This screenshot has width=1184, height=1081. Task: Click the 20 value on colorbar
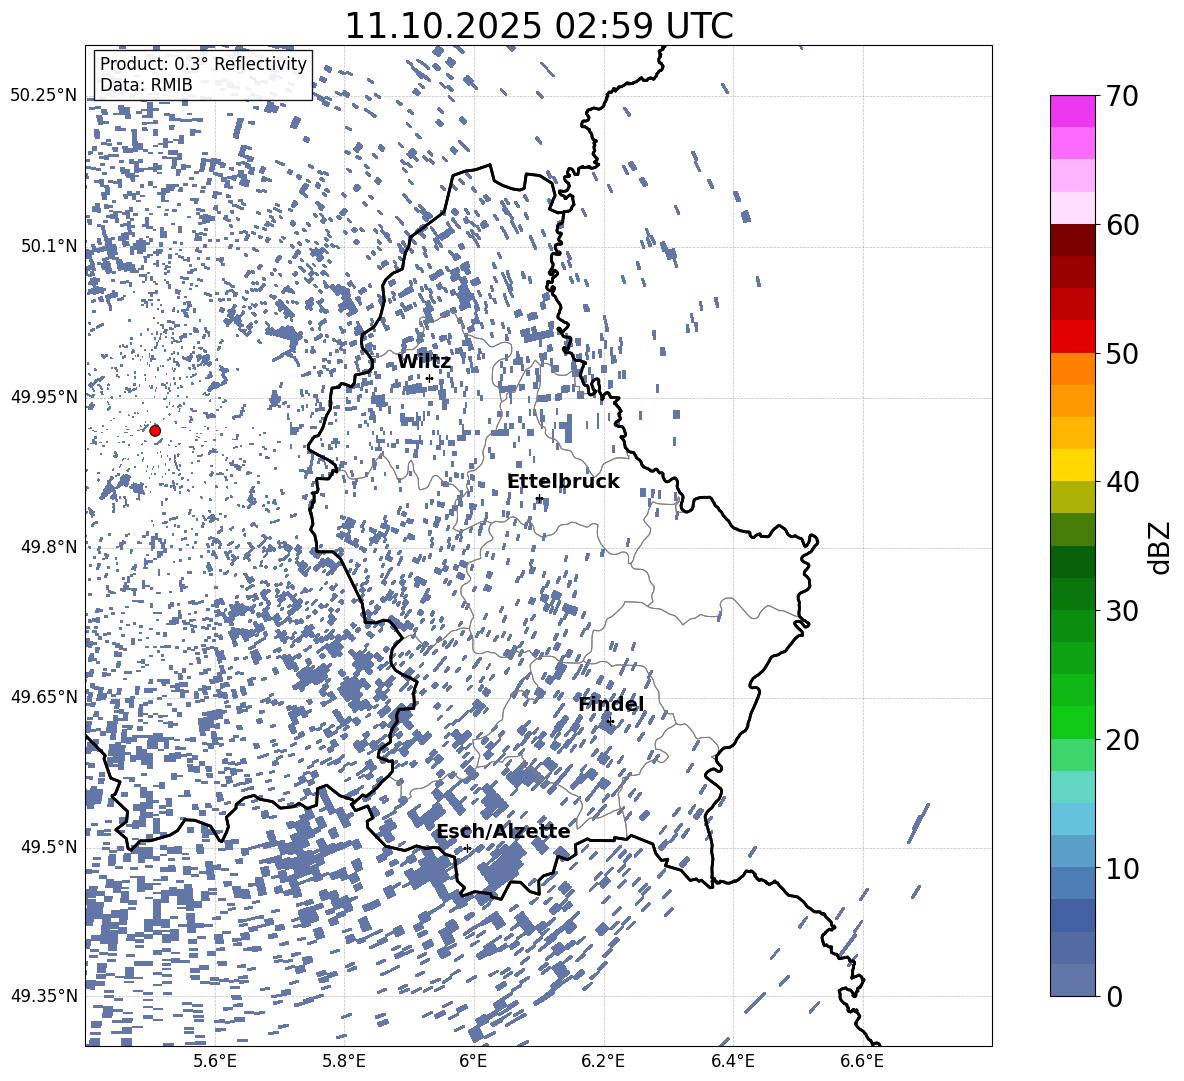pyautogui.click(x=1122, y=740)
